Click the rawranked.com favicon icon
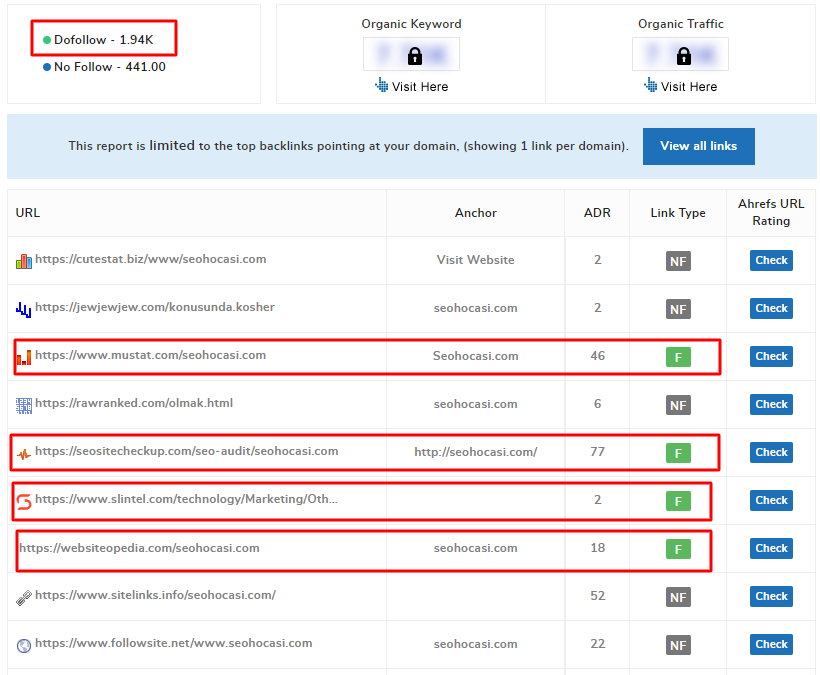 (24, 405)
